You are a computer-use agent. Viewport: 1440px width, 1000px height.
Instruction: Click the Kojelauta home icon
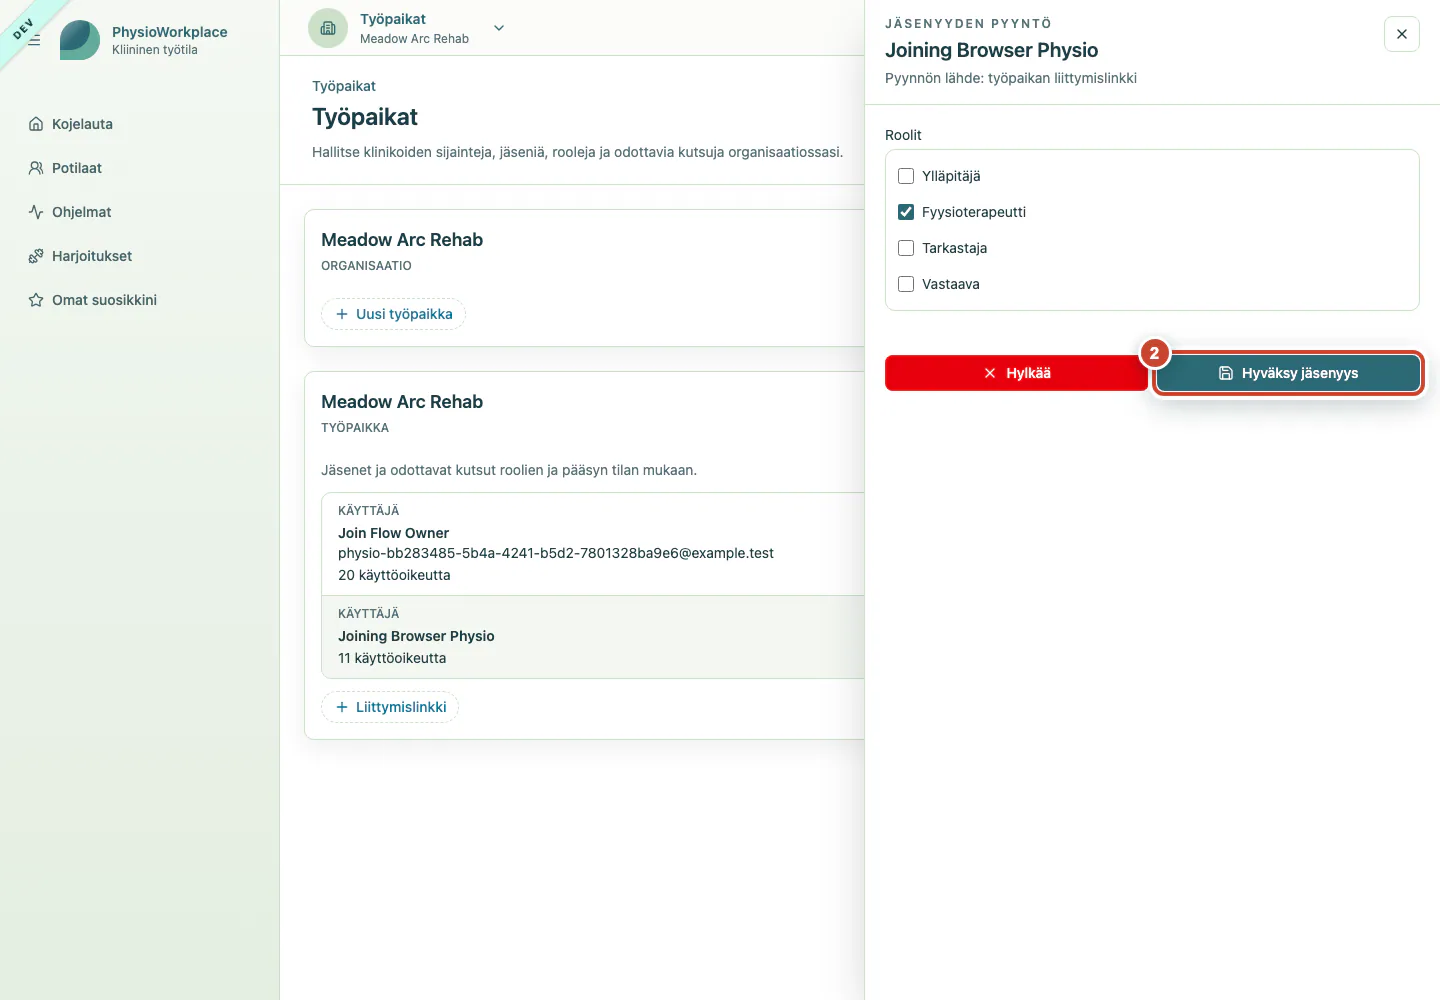(x=36, y=124)
